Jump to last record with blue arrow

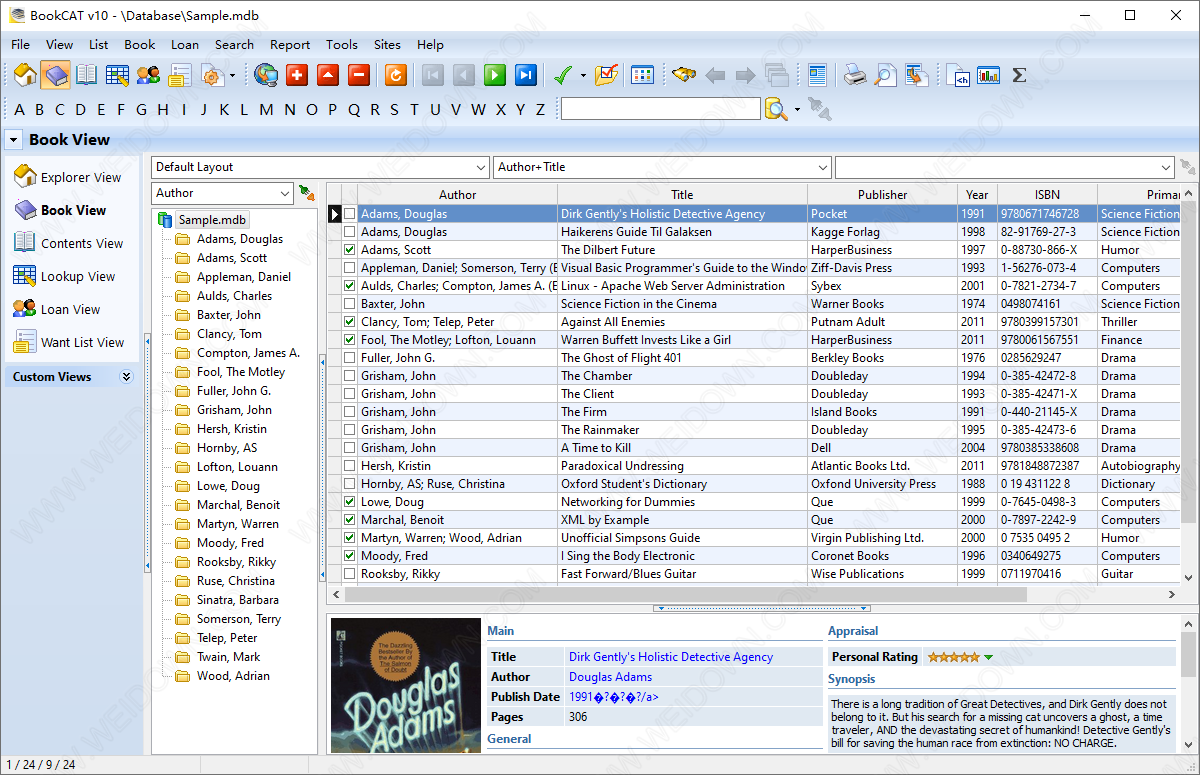[526, 75]
